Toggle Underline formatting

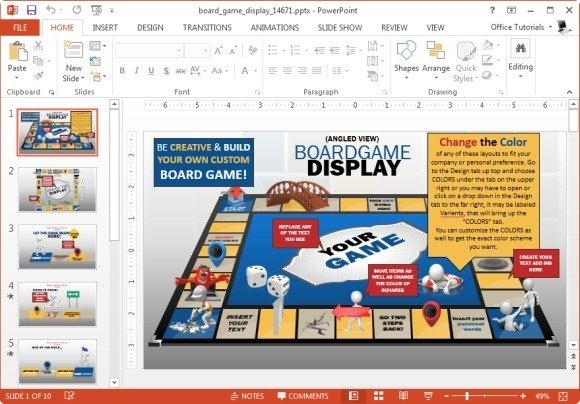click(x=151, y=71)
